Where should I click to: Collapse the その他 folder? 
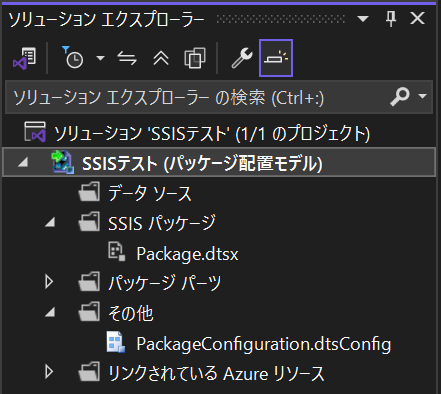pos(50,312)
